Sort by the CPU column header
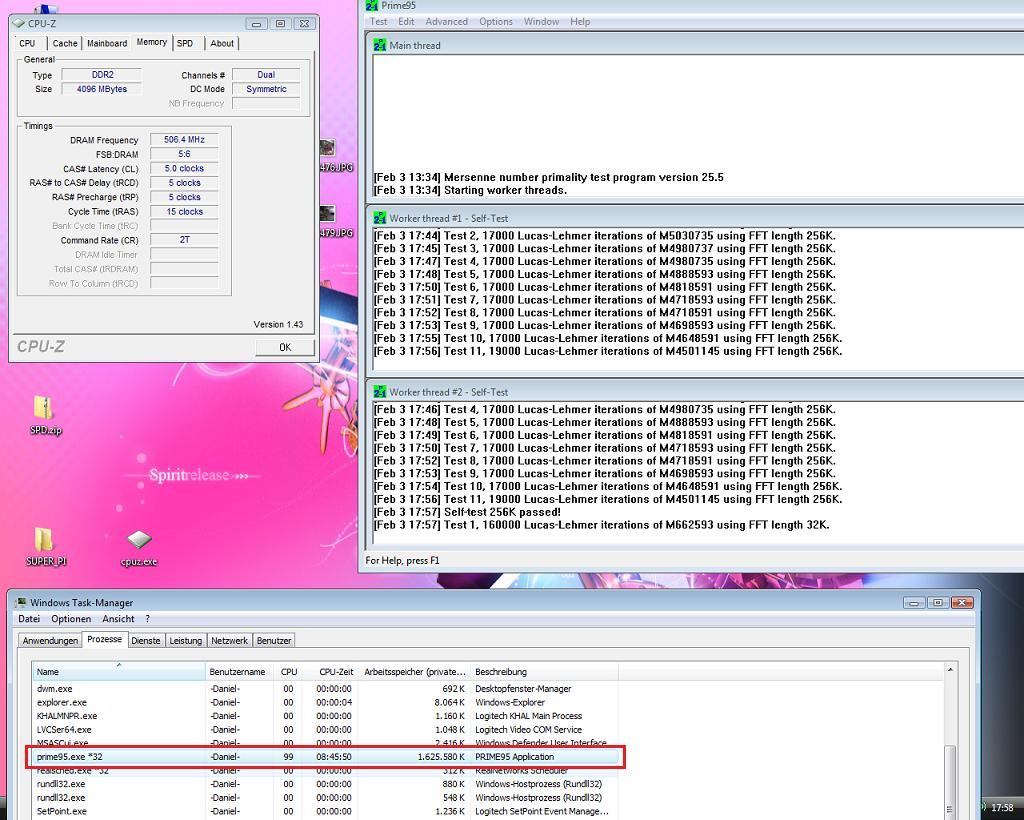1024x820 pixels. 288,671
